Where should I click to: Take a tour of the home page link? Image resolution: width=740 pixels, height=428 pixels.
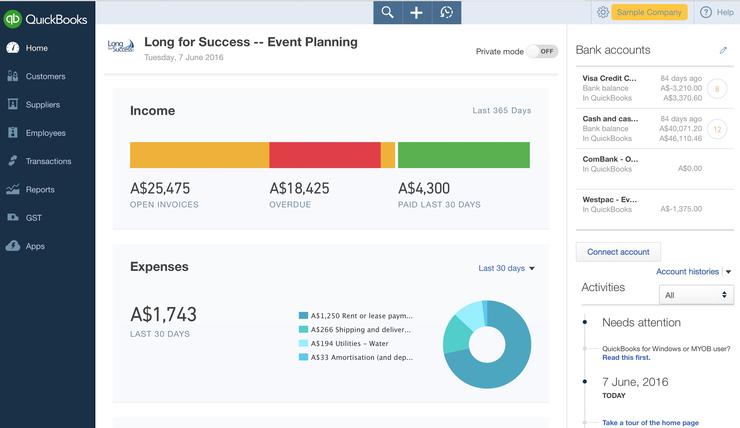click(x=650, y=423)
